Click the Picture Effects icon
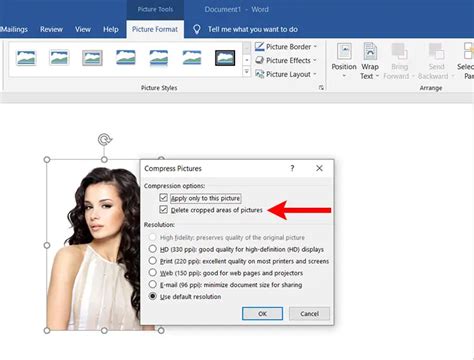 click(x=260, y=60)
